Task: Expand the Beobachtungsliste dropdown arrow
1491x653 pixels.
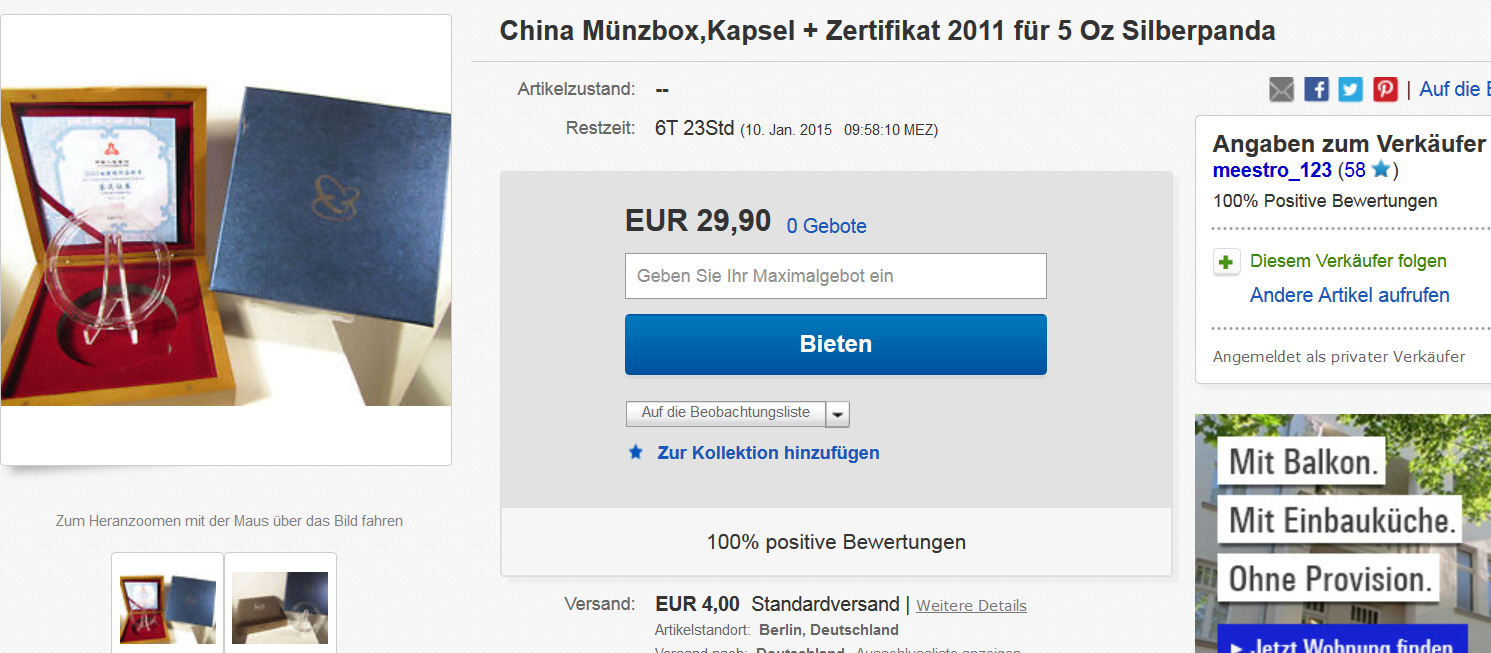Action: point(838,414)
